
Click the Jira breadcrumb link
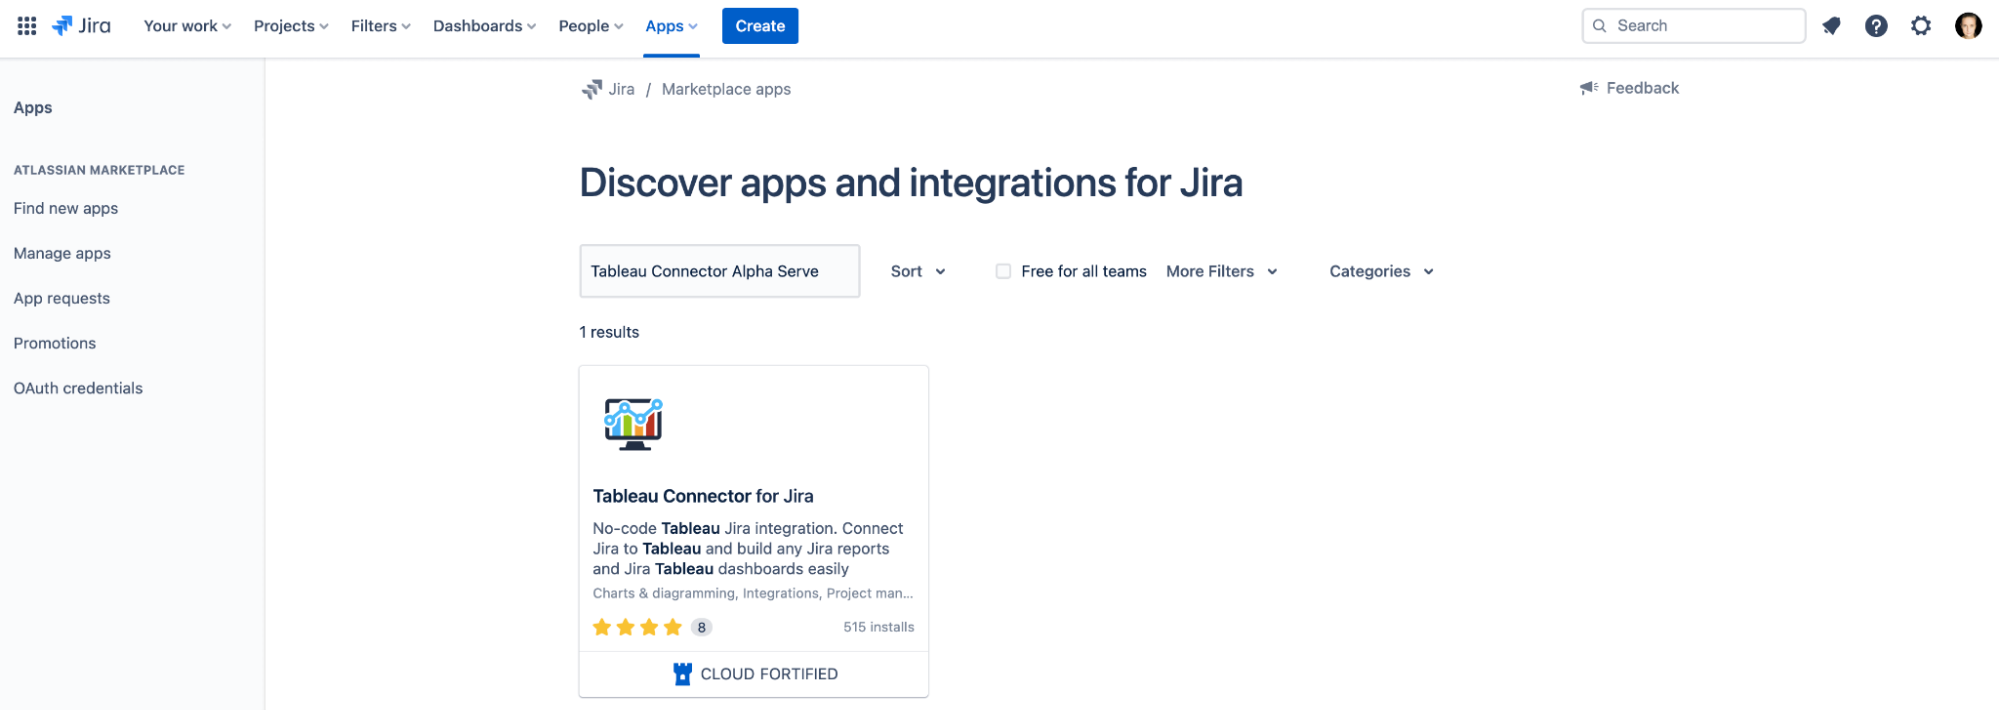[x=621, y=89]
